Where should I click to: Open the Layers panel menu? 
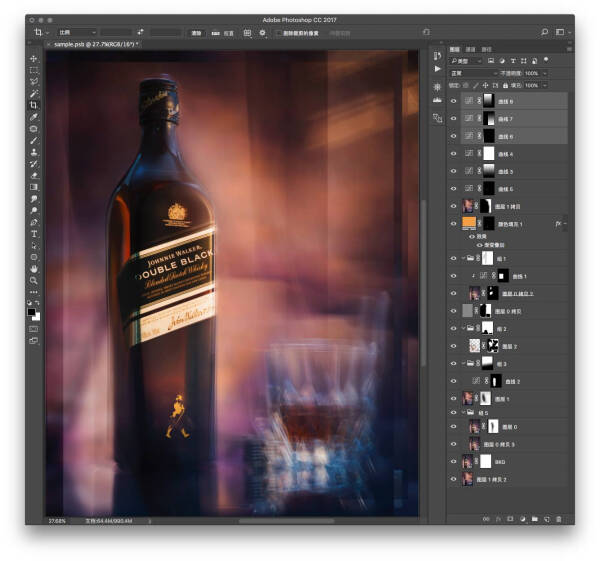click(569, 49)
